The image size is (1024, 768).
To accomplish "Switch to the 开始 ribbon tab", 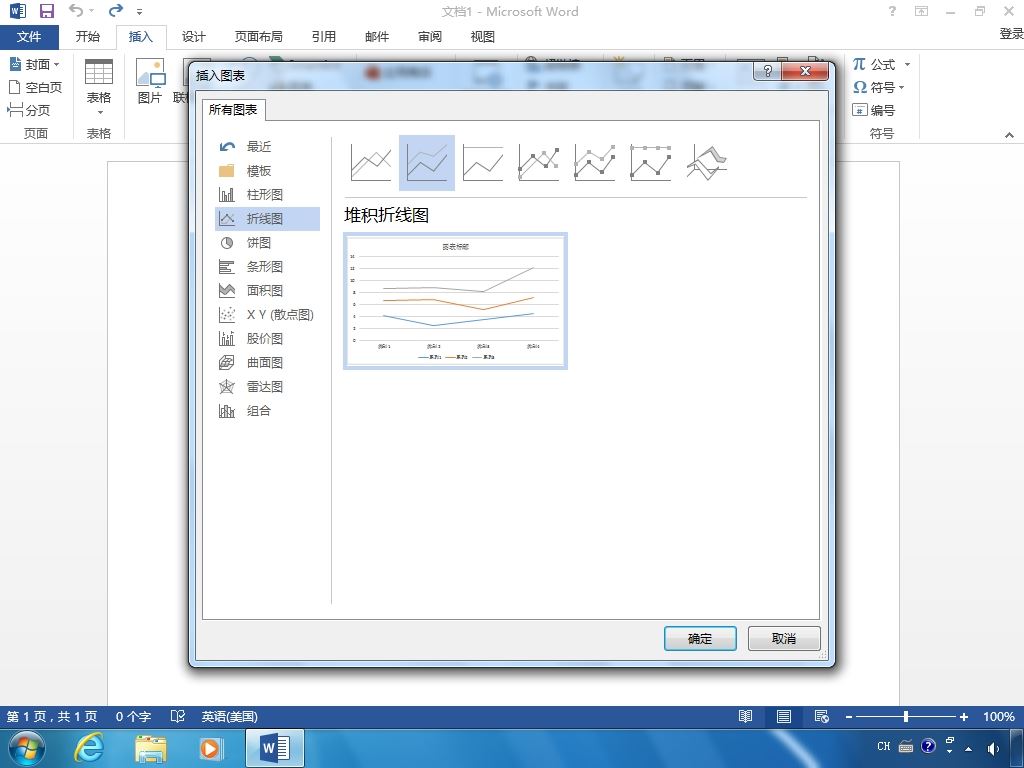I will click(88, 37).
